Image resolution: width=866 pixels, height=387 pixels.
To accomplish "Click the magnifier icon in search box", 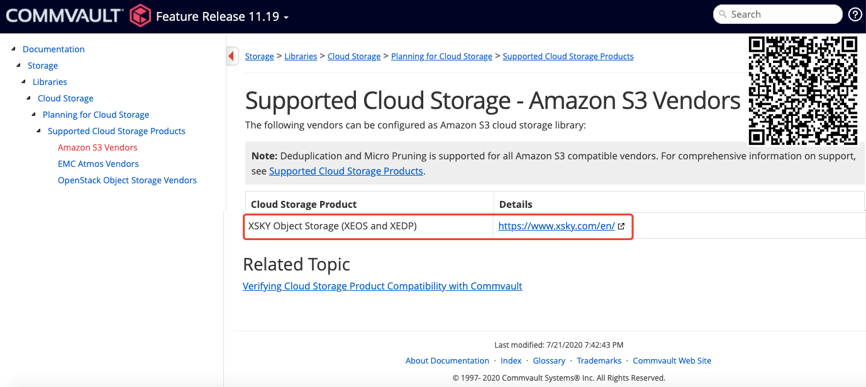I will click(x=723, y=15).
